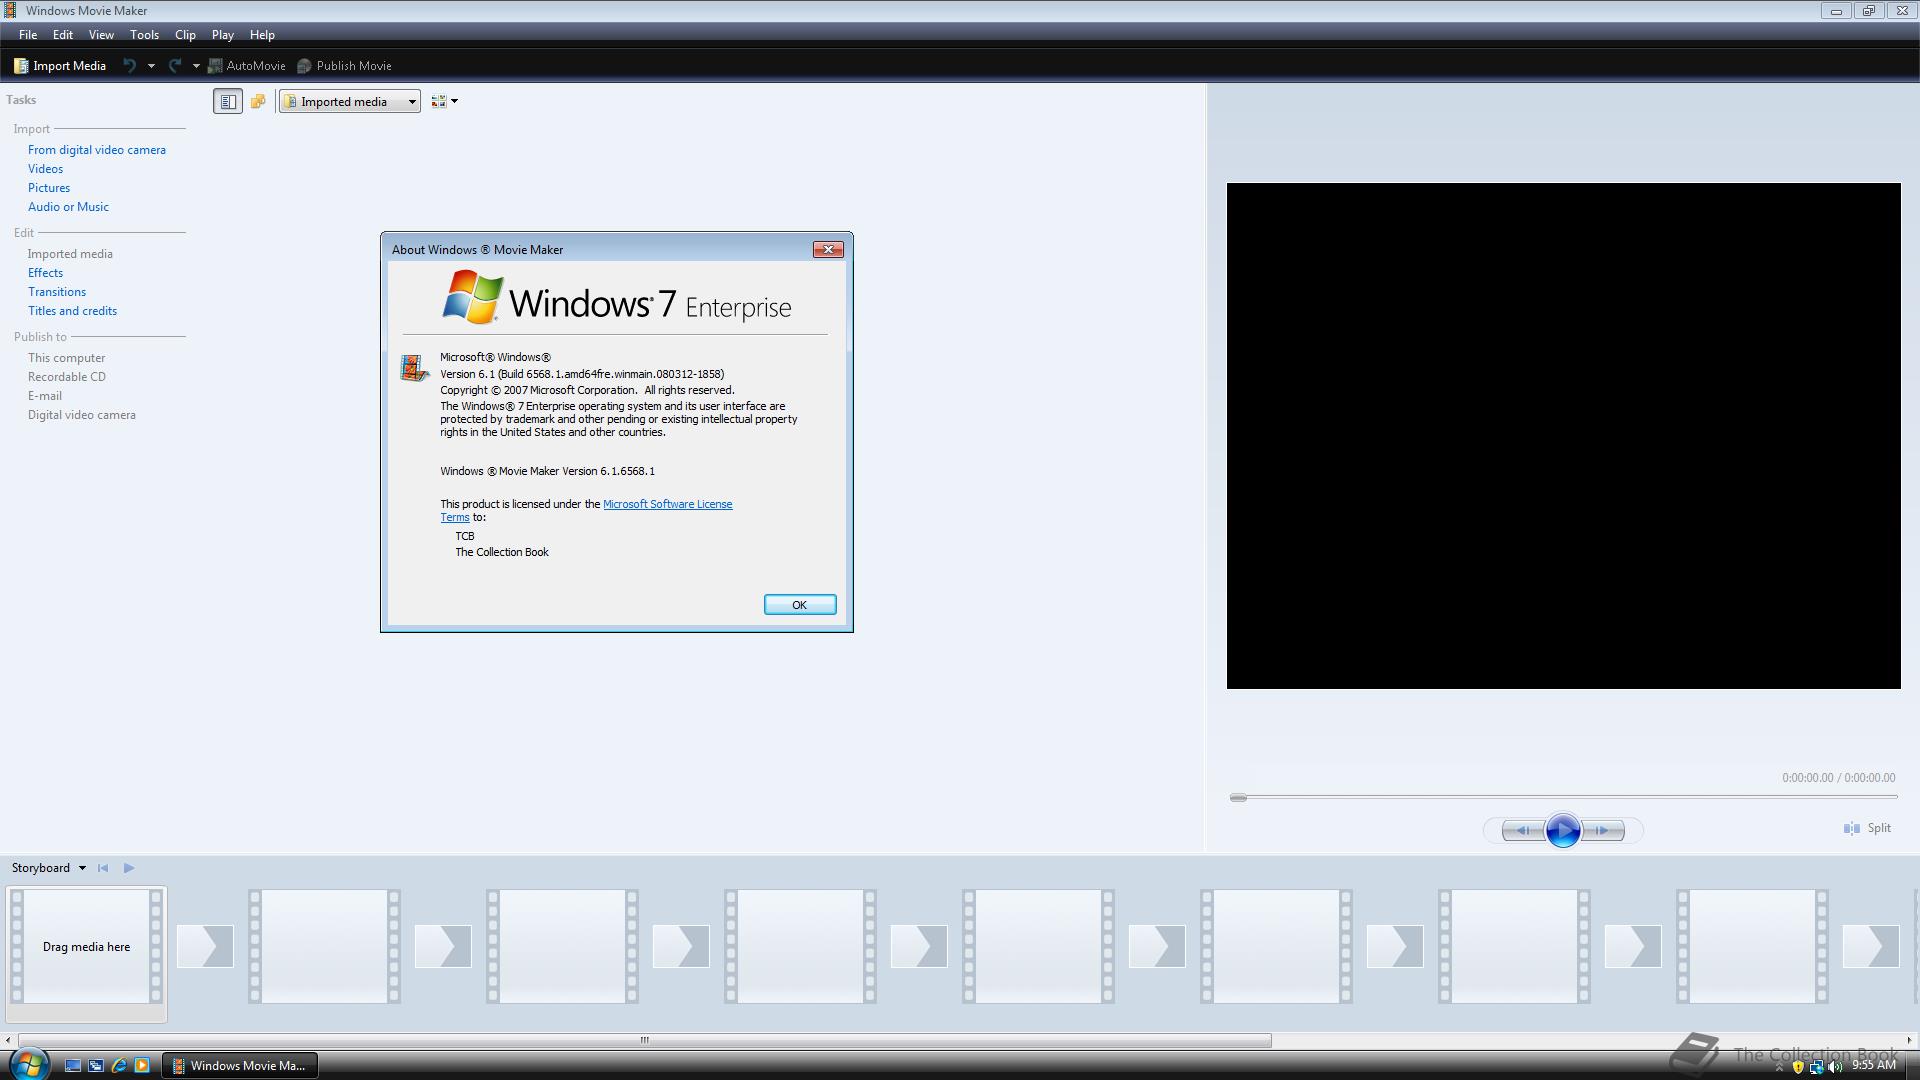
Task: Open the Clip menu
Action: pyautogui.click(x=185, y=35)
